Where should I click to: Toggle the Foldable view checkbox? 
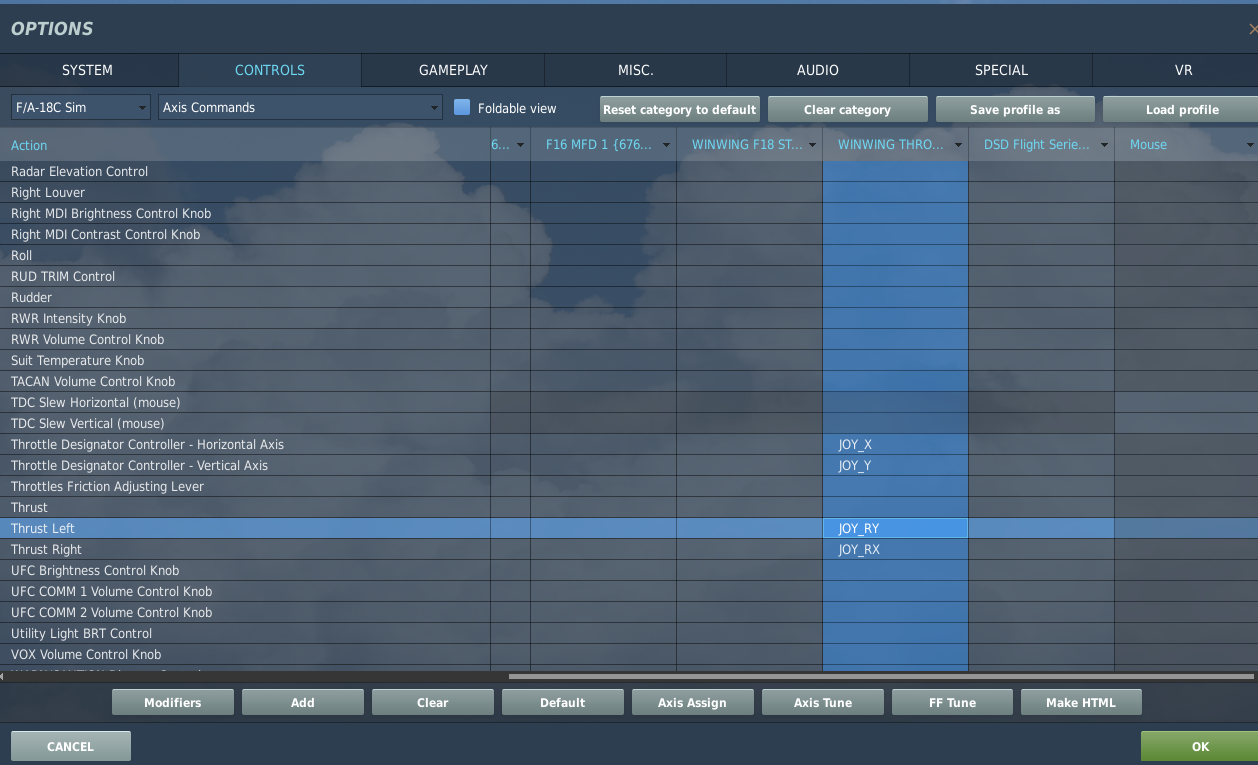[462, 107]
